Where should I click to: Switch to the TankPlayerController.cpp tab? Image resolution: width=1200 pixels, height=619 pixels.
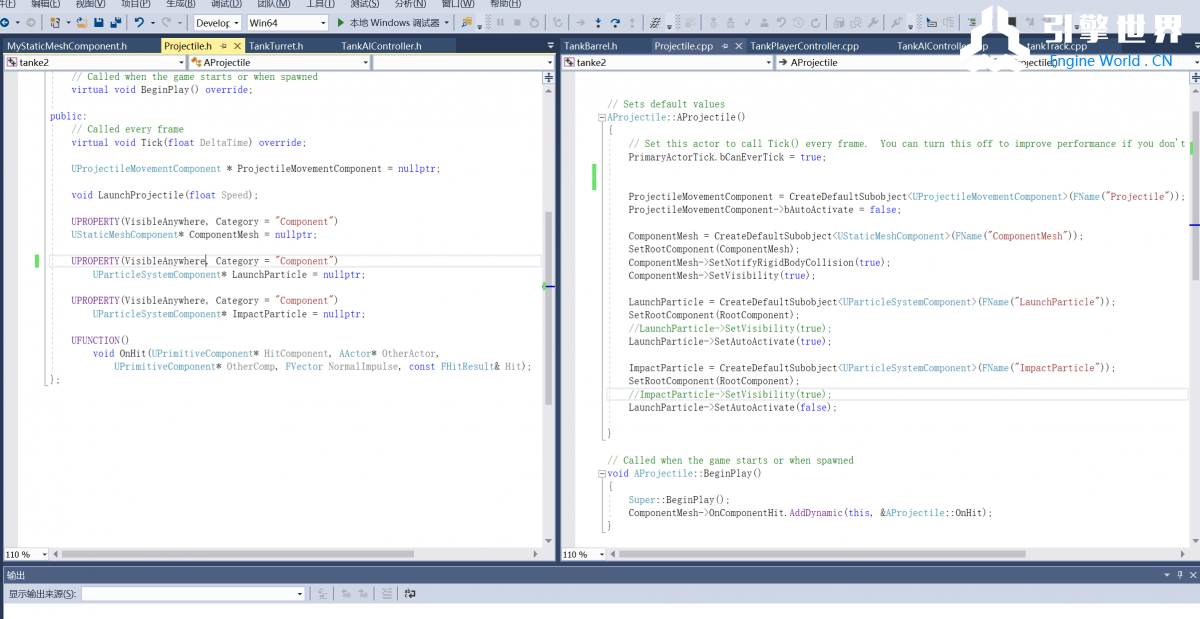[805, 46]
